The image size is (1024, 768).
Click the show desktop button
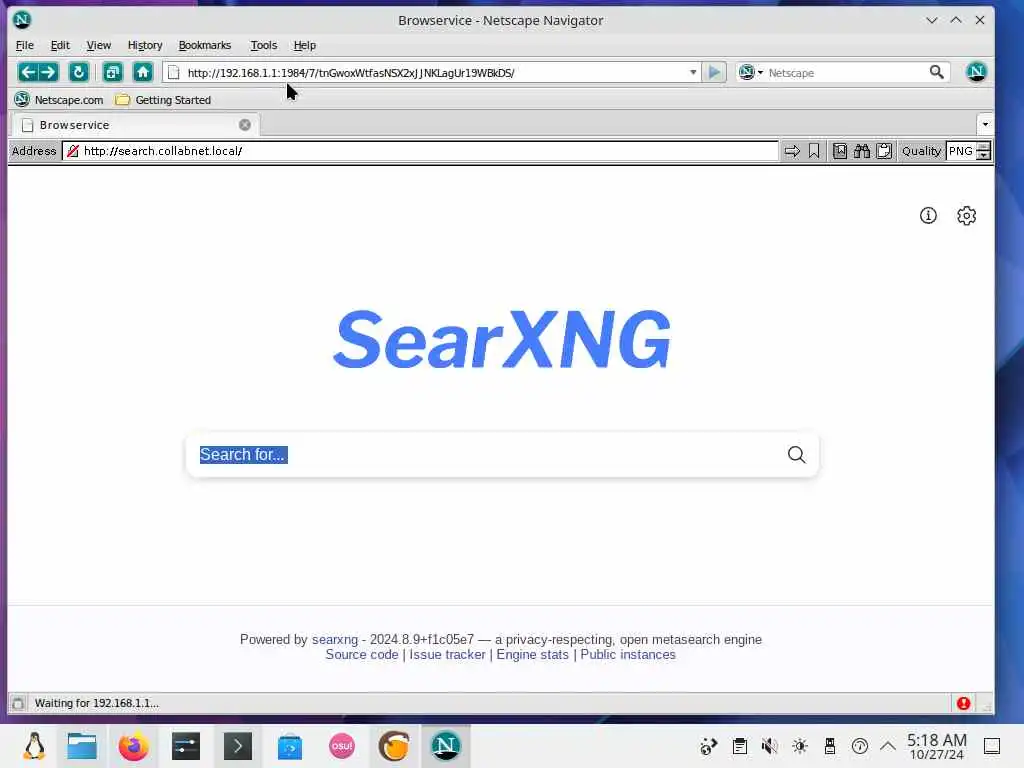click(x=991, y=746)
